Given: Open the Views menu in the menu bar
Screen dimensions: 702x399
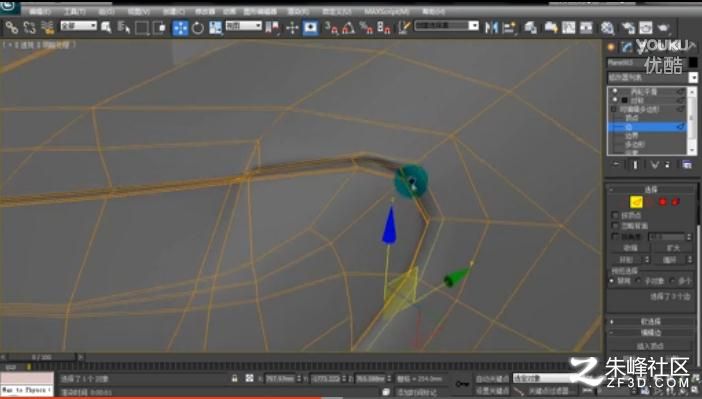Looking at the screenshot, I should tap(139, 11).
